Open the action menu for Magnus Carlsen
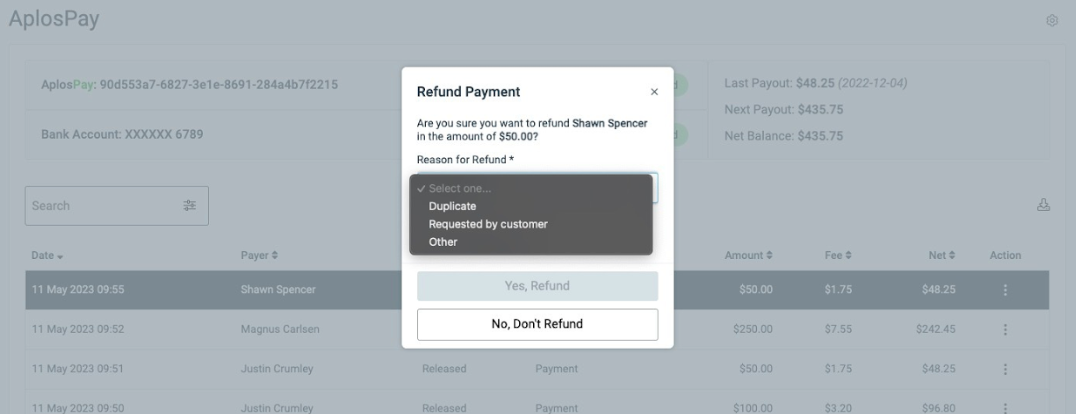The image size is (1076, 414). (1005, 329)
